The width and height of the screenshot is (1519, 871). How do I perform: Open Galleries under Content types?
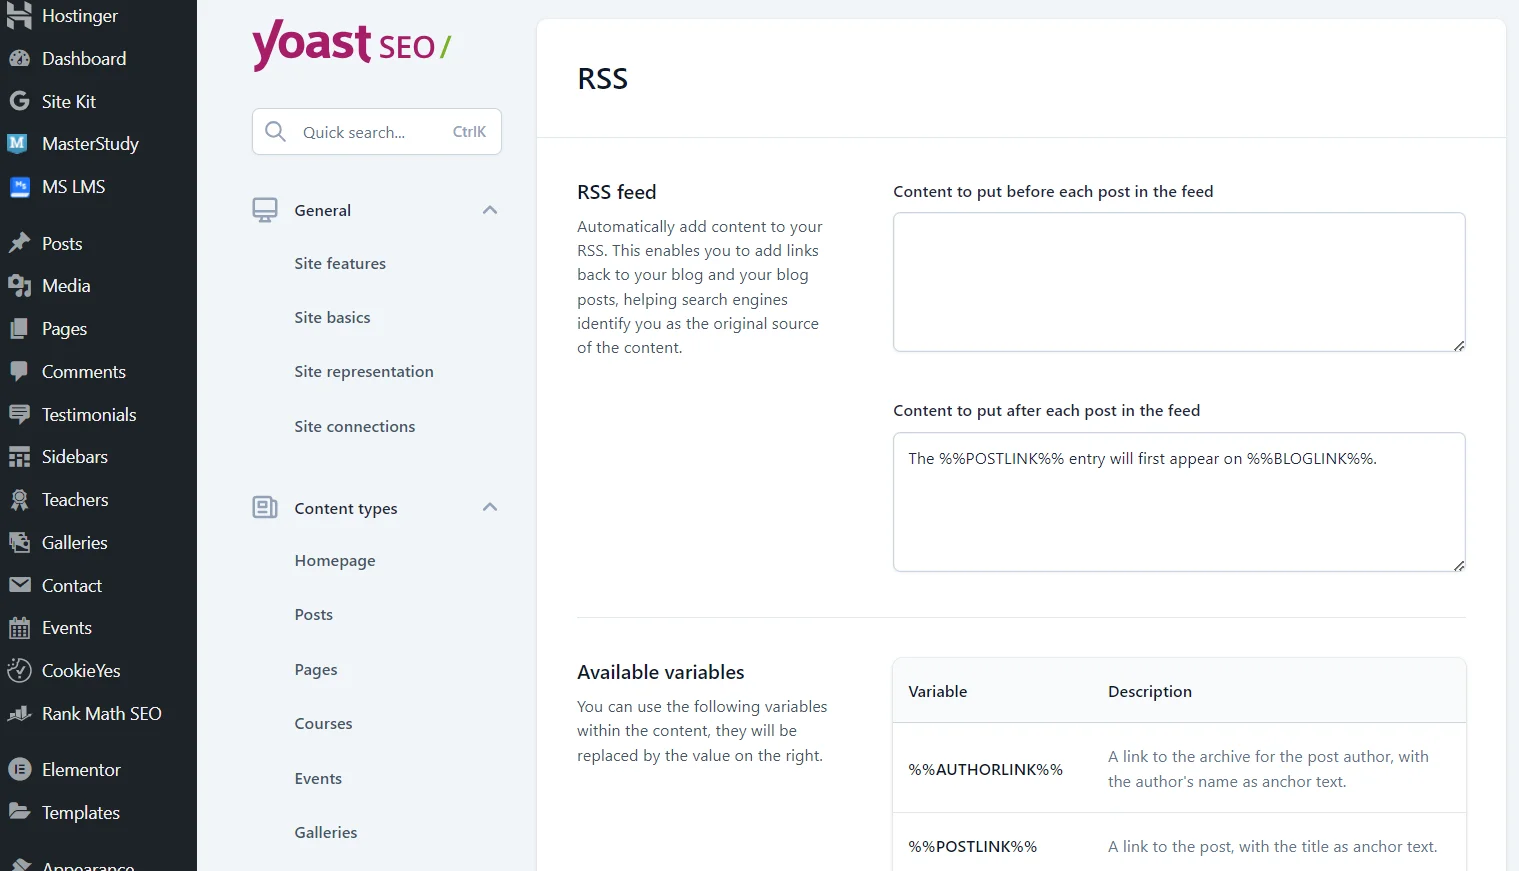pyautogui.click(x=326, y=833)
